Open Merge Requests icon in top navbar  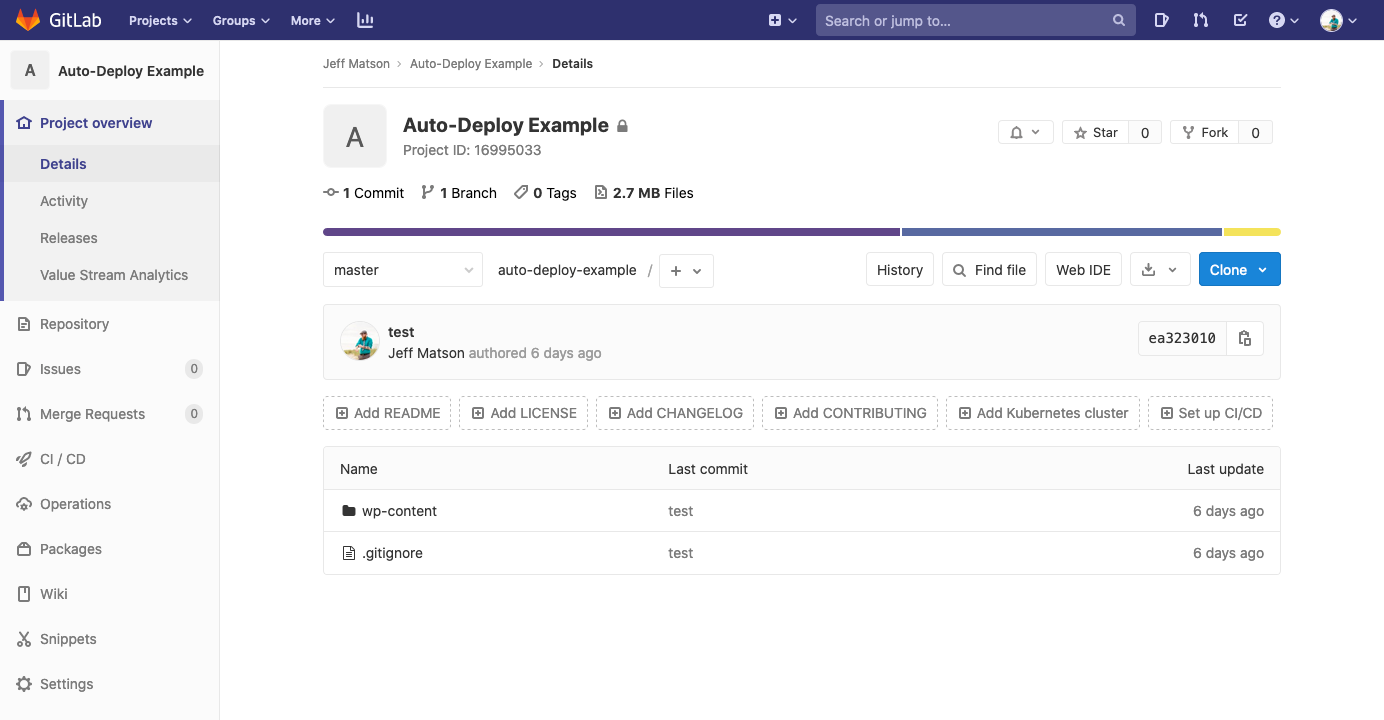tap(1201, 20)
